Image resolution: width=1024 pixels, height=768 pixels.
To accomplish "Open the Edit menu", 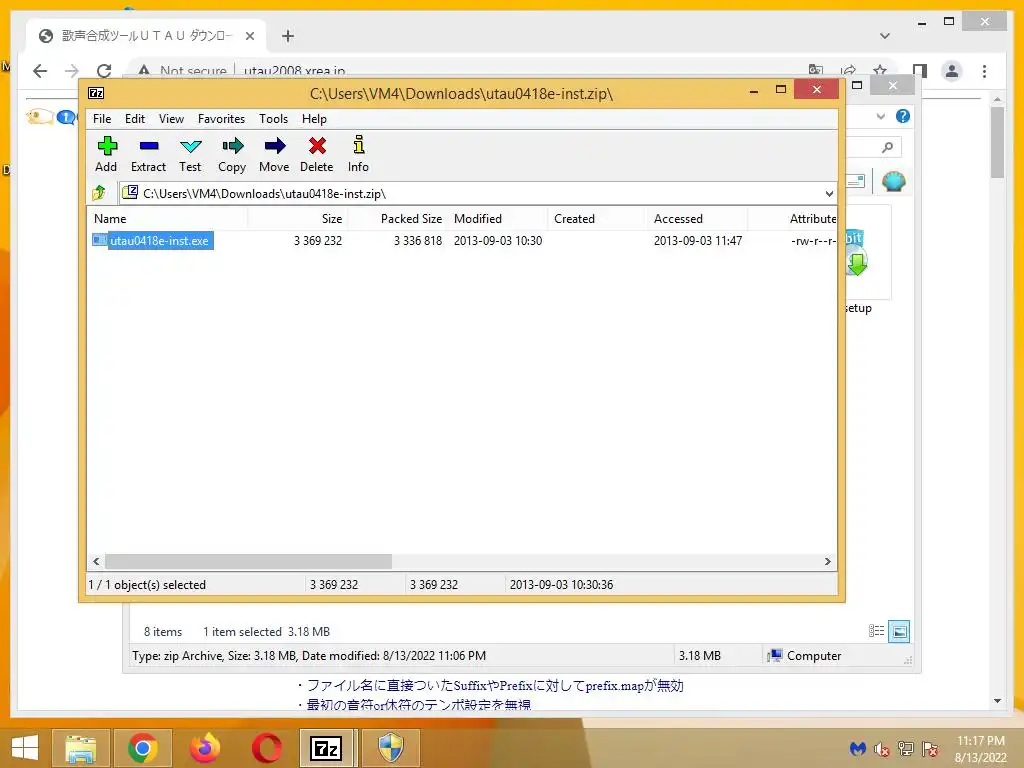I will coord(135,119).
